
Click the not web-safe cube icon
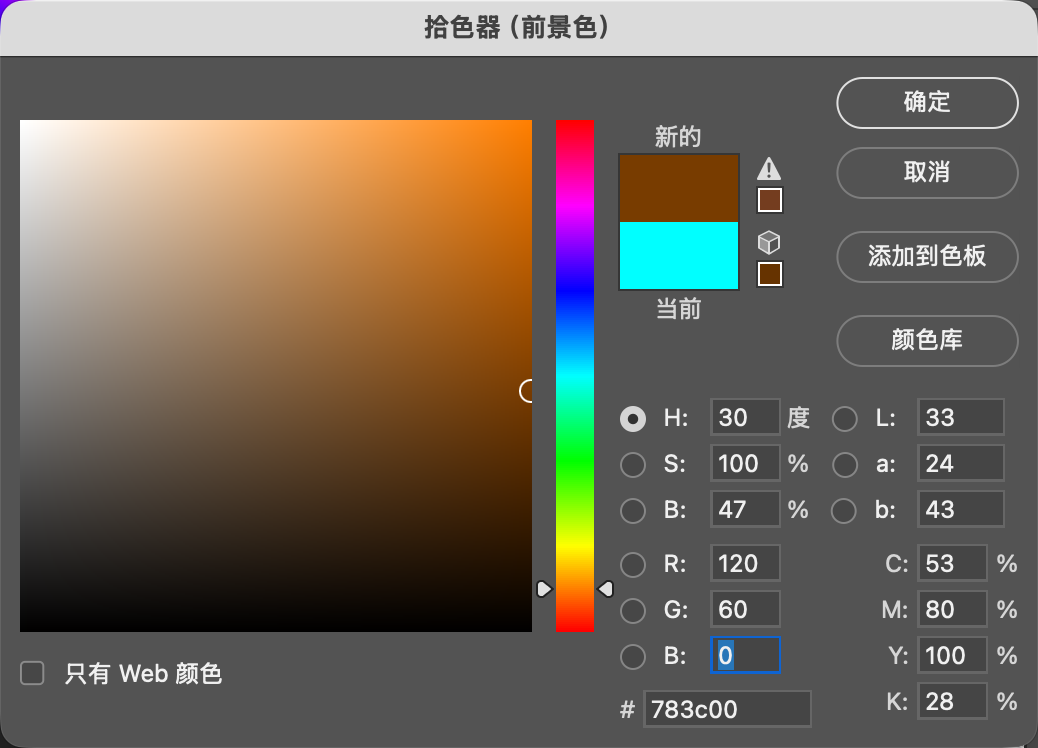coord(768,242)
